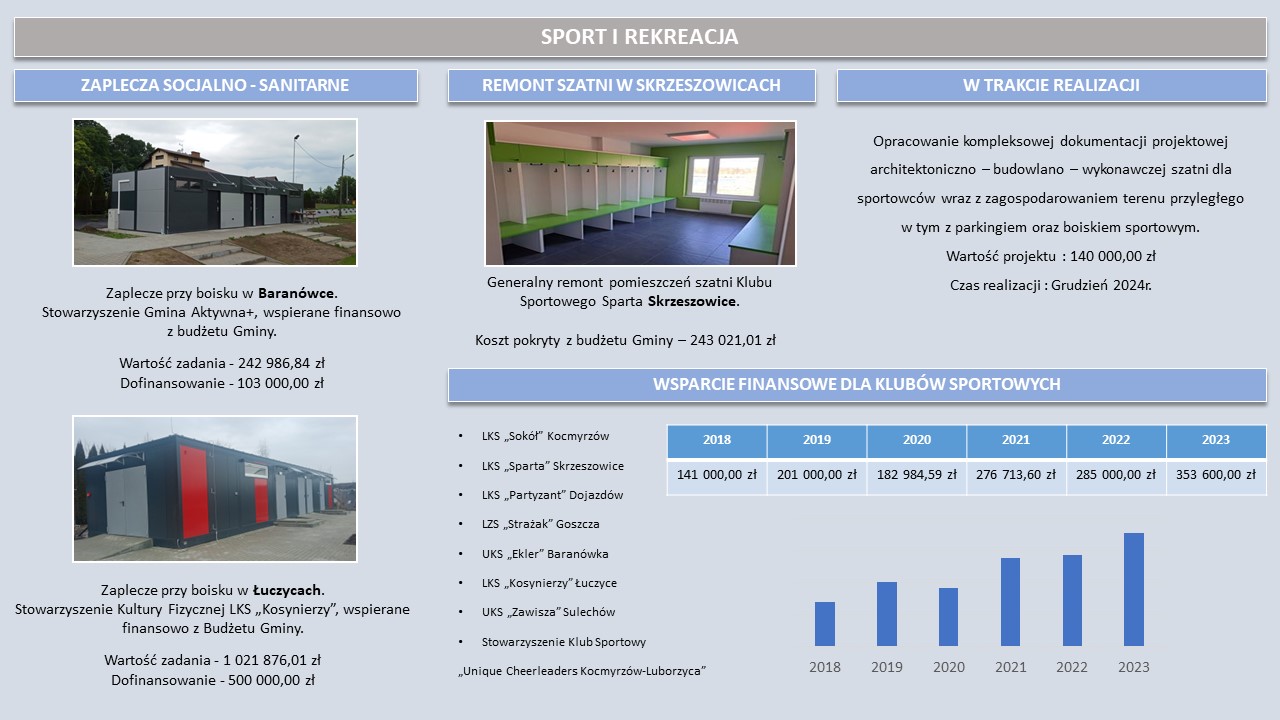
Task: Click the 2020 bar in the chart
Action: [948, 617]
